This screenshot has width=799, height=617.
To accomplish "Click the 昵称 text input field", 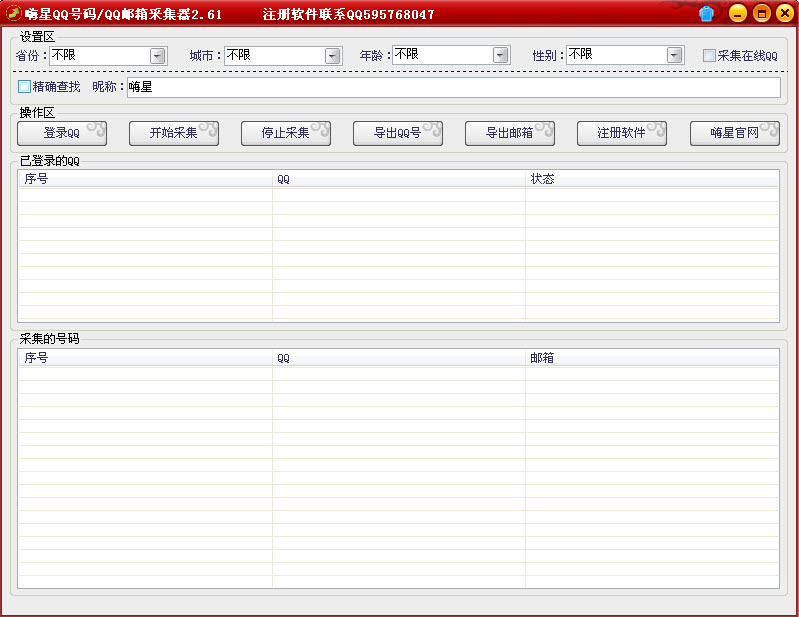I will [452, 87].
